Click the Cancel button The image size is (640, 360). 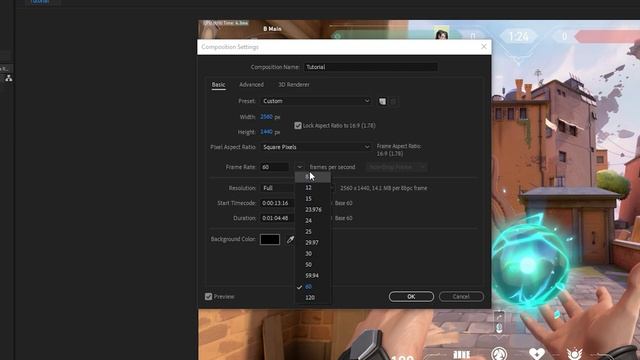pyautogui.click(x=461, y=297)
